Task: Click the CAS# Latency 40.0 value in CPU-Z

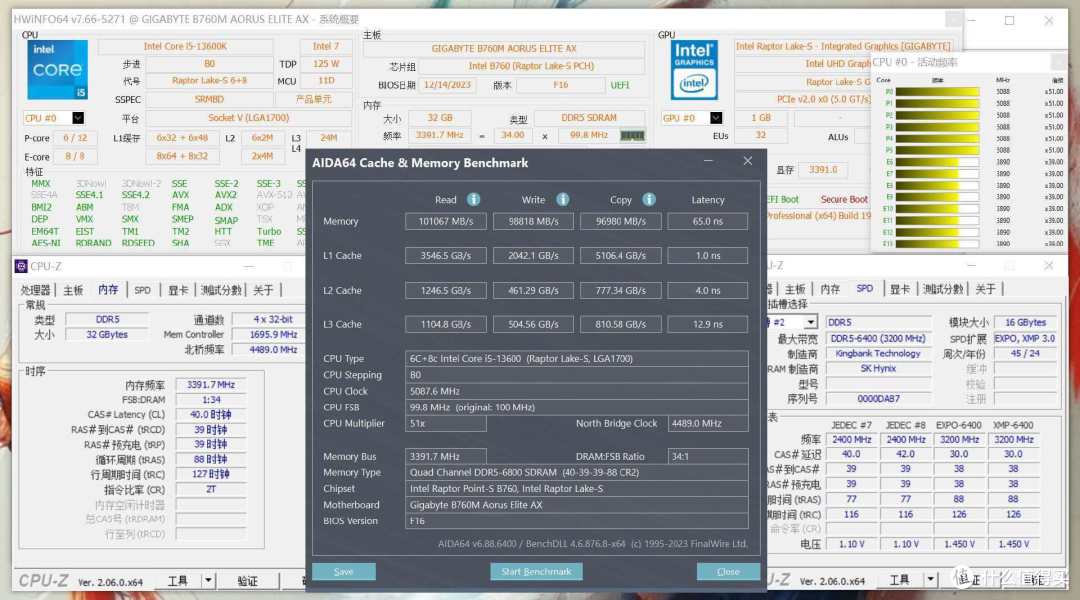Action: 211,415
